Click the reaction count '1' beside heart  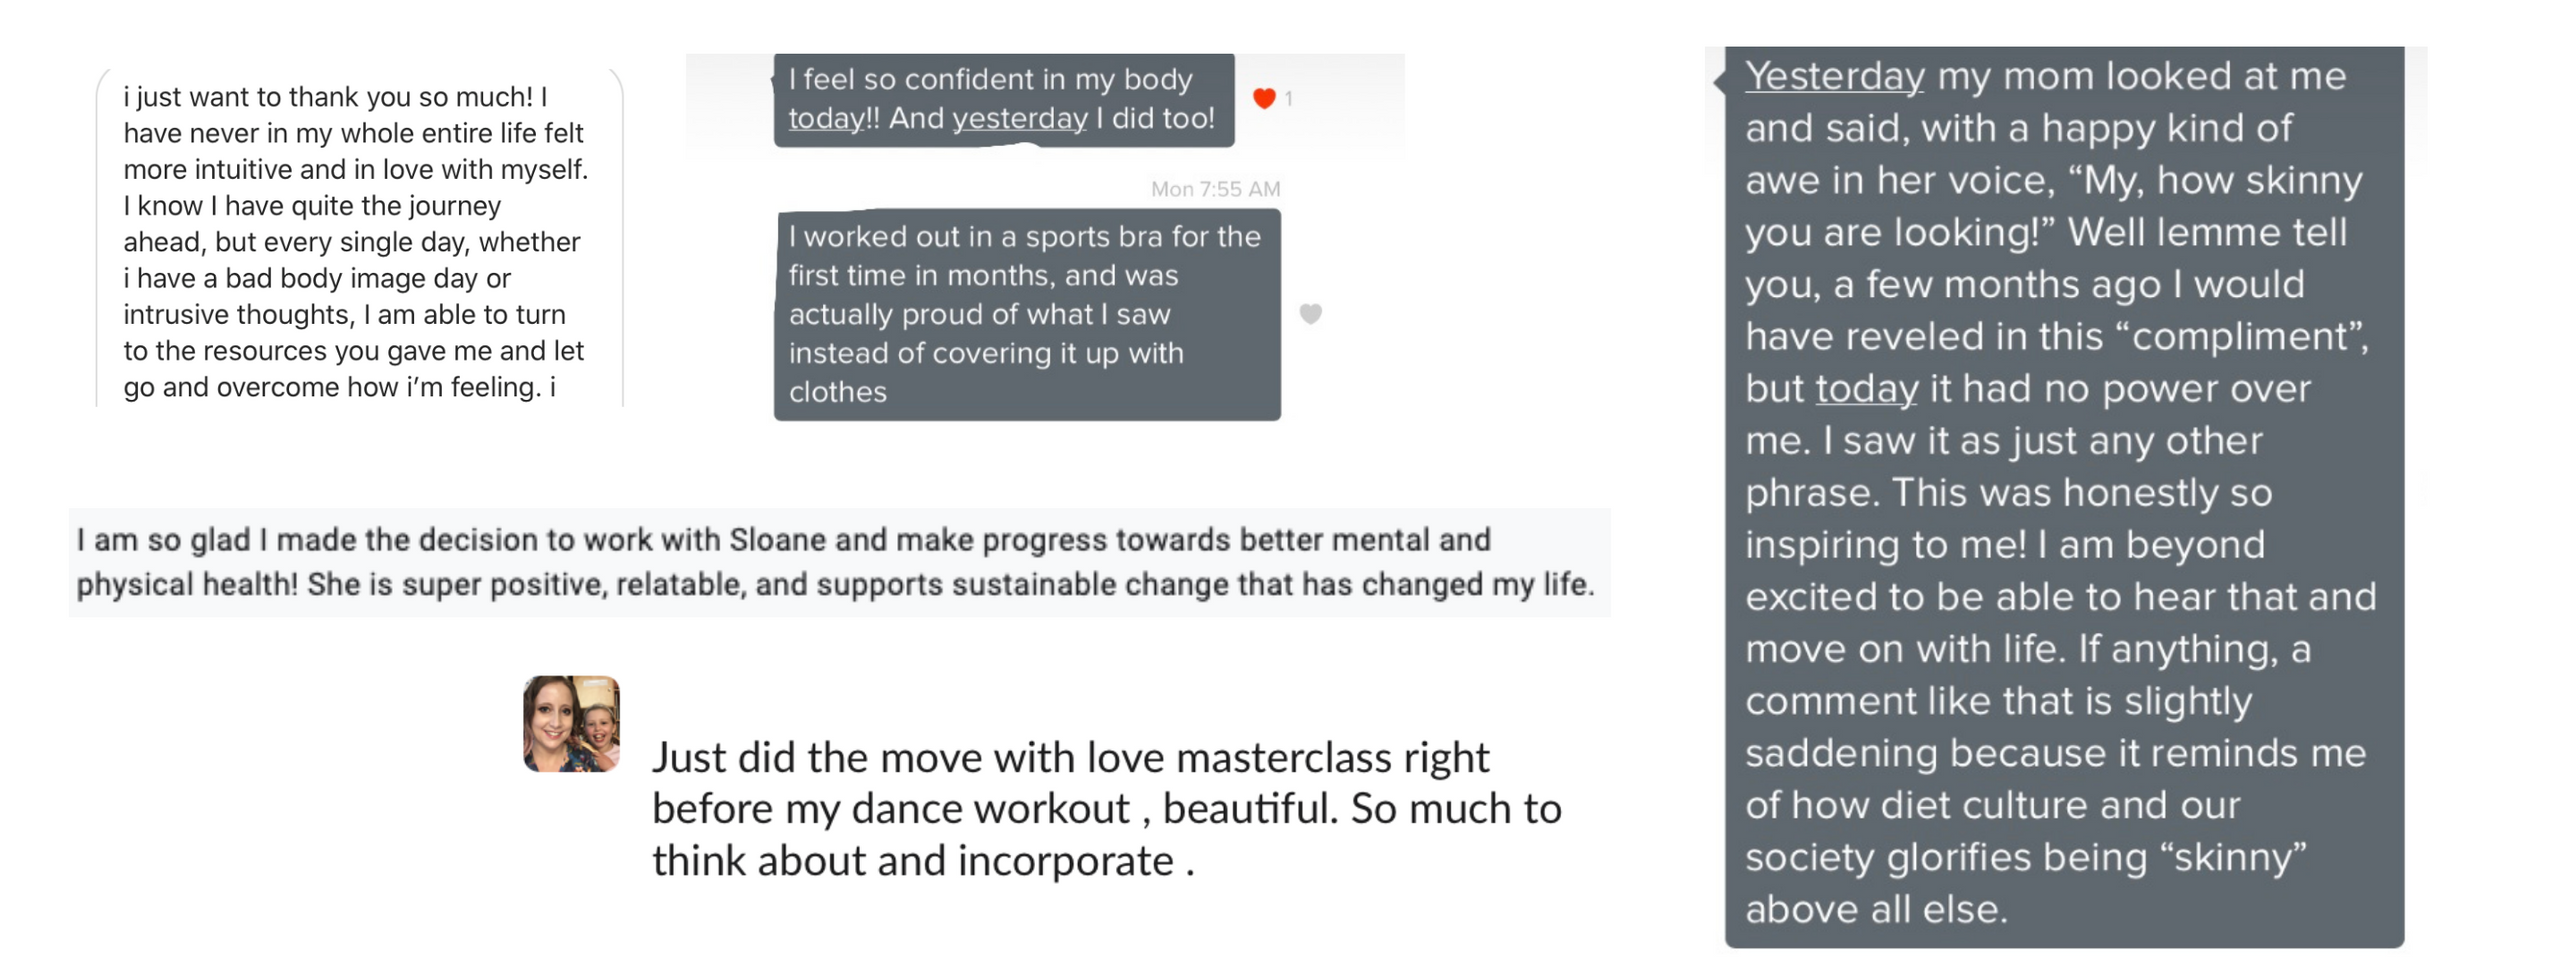point(1288,99)
